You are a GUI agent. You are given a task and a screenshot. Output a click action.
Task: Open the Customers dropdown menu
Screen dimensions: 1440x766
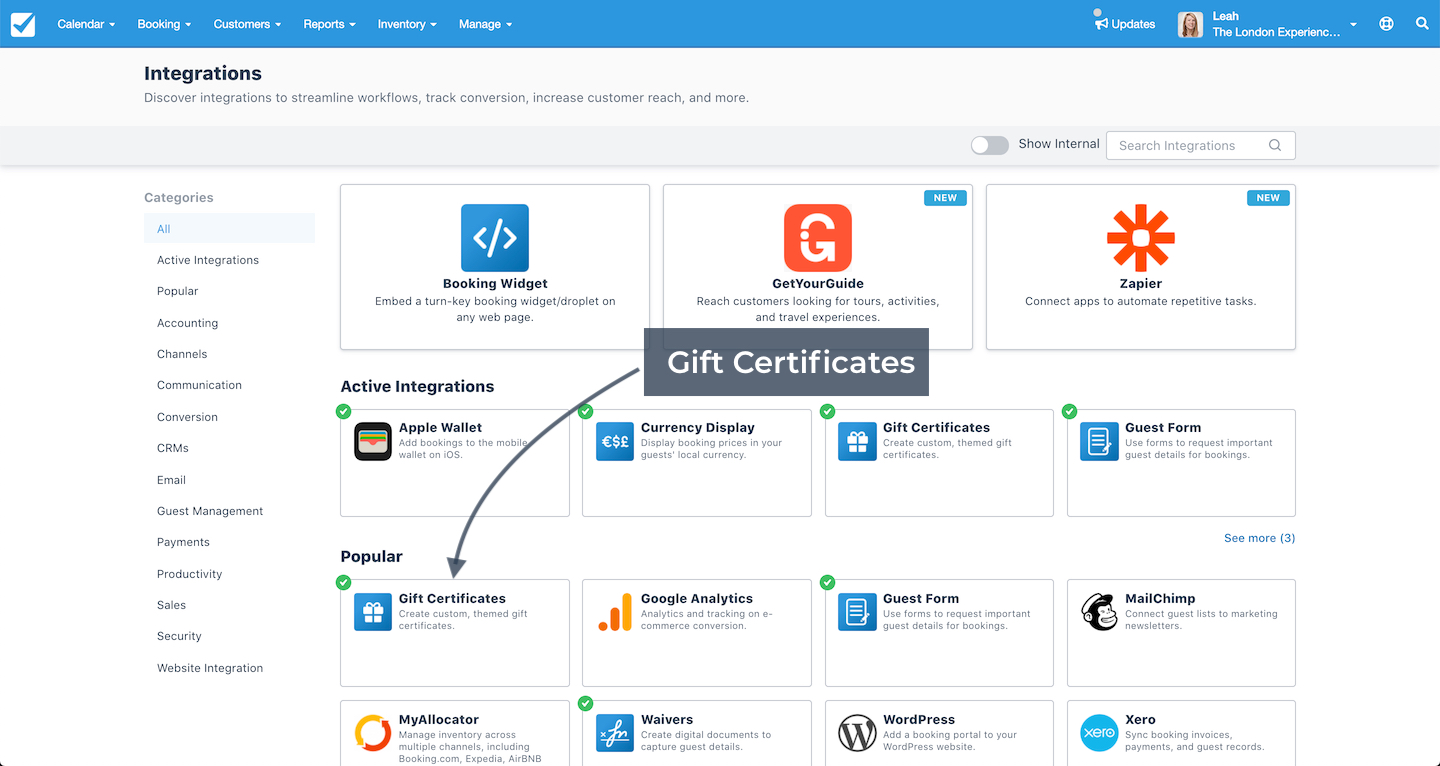(x=247, y=24)
